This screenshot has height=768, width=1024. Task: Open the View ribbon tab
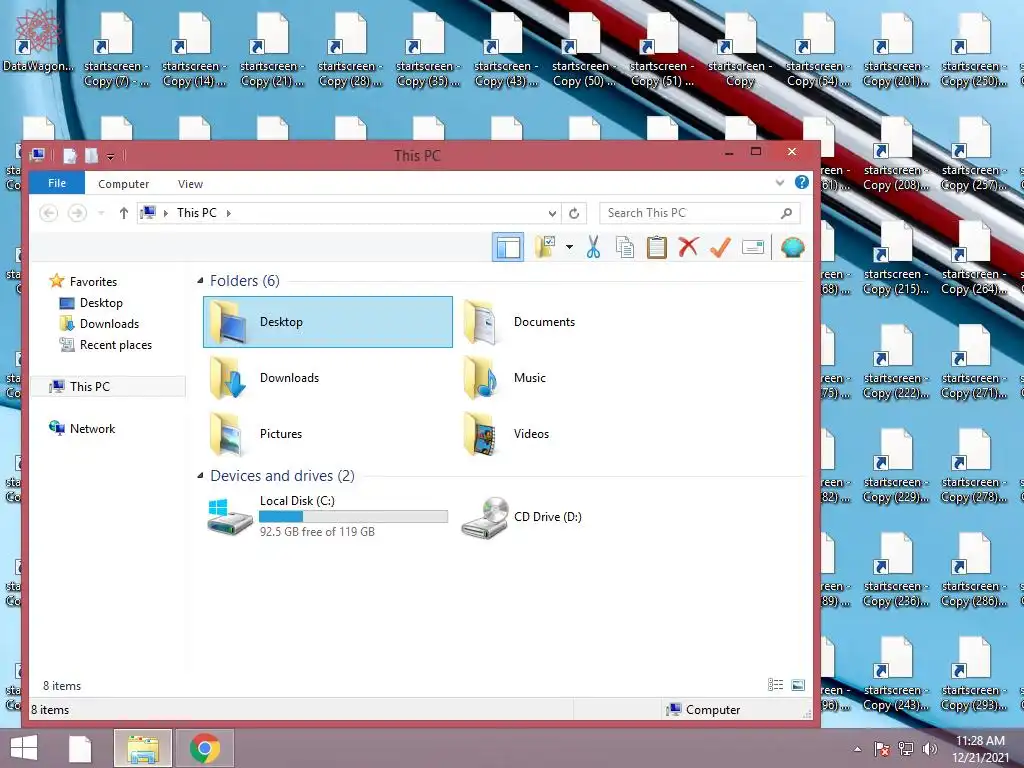coord(190,184)
